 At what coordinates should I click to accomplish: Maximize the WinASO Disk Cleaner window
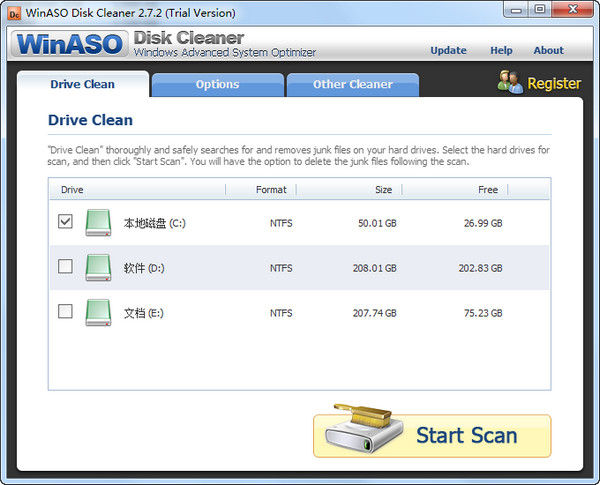[x=540, y=10]
